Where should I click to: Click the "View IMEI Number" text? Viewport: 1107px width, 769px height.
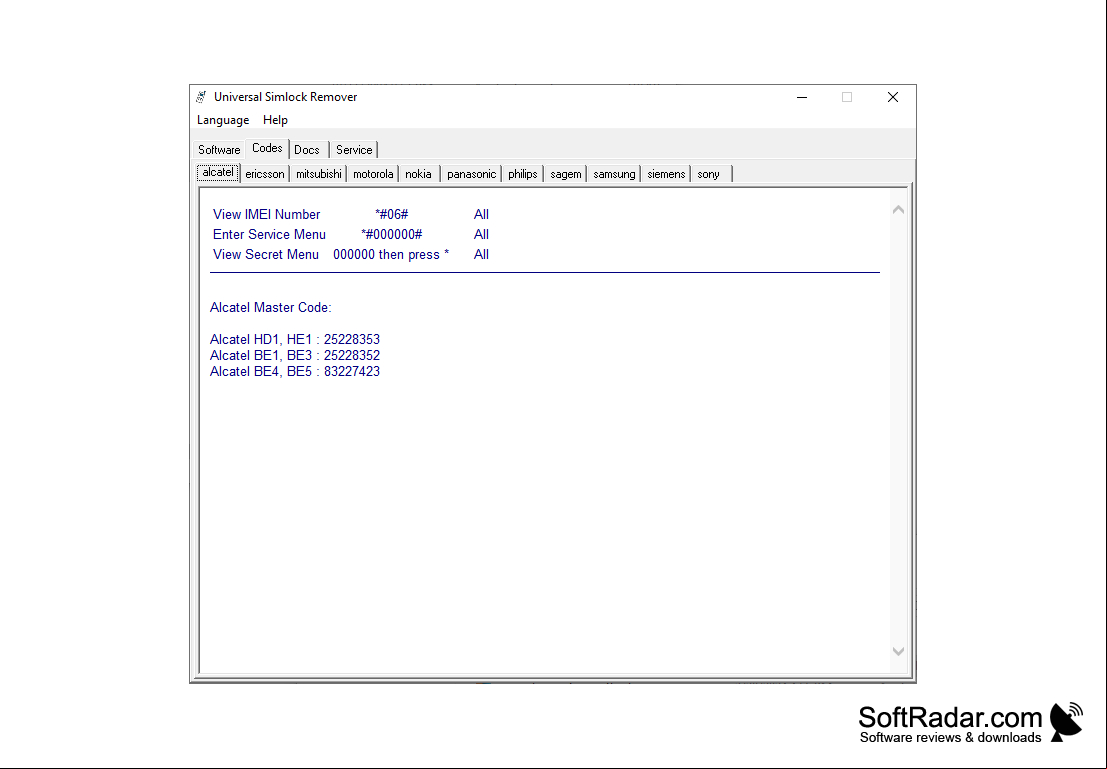pos(266,215)
